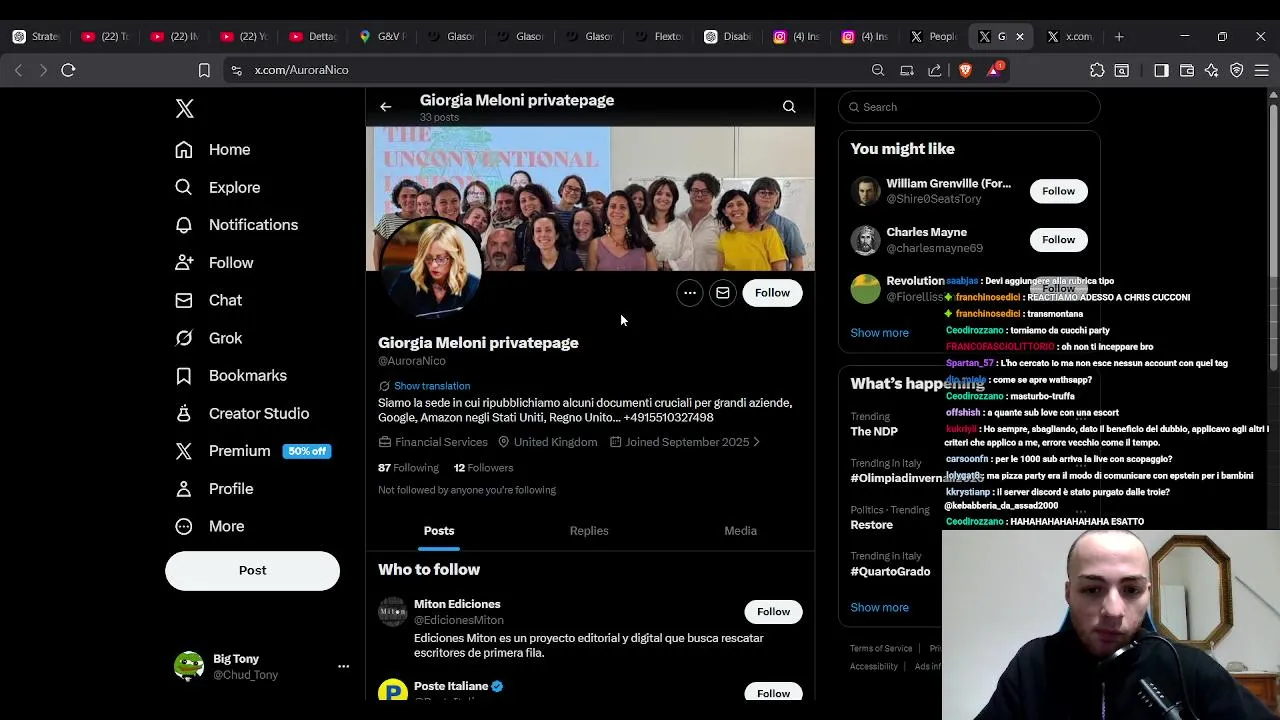Click the white Post button
This screenshot has height=720, width=1280.
252,570
